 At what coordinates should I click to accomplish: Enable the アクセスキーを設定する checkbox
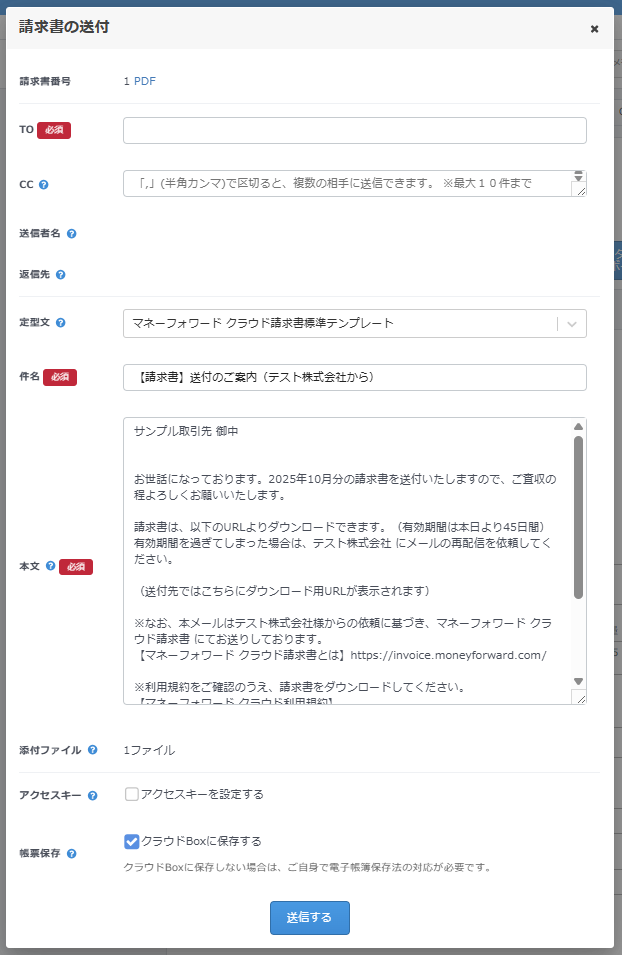(x=132, y=794)
